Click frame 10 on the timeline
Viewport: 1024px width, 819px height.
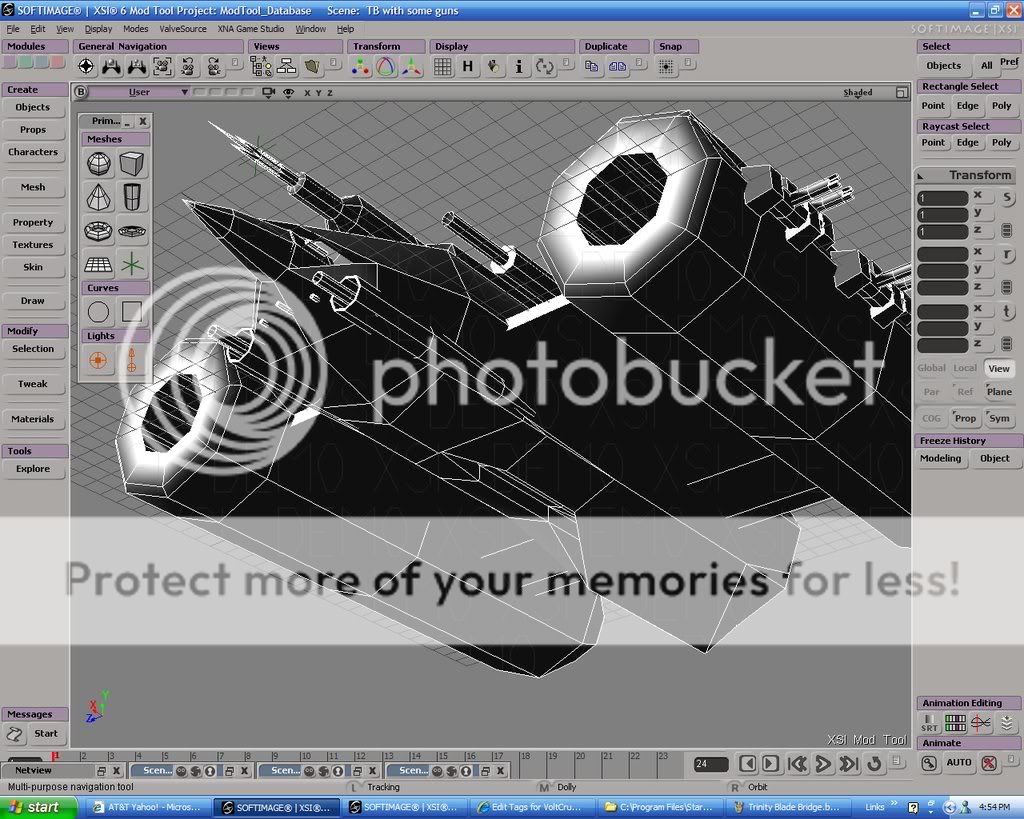(306, 757)
